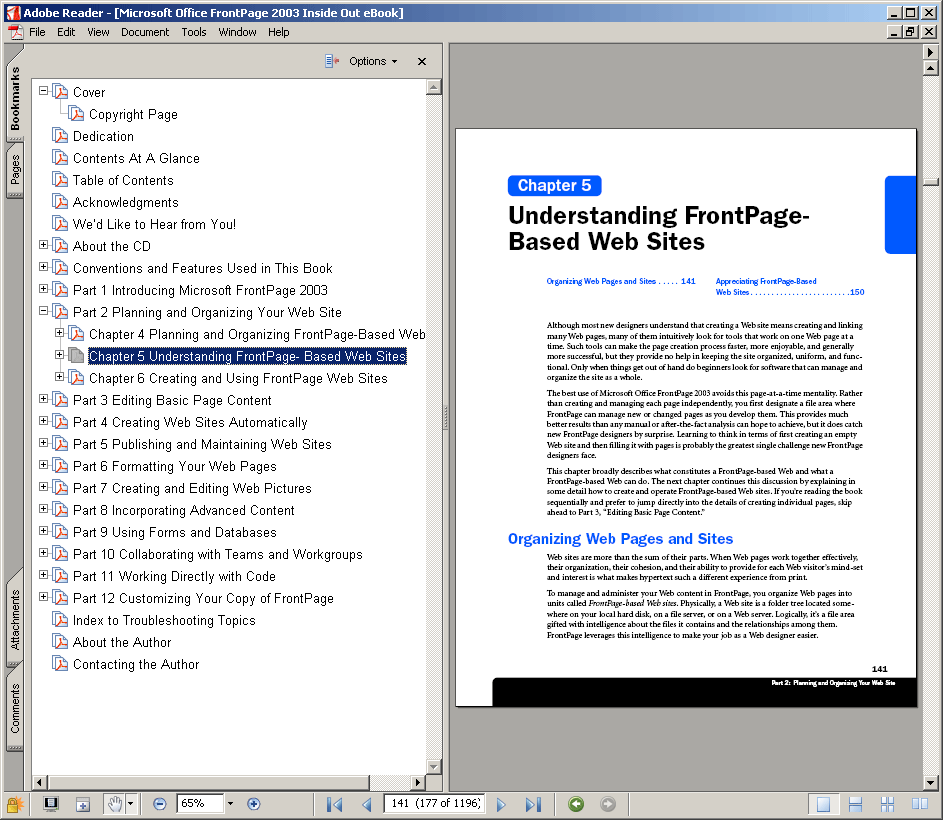The width and height of the screenshot is (943, 820).
Task: Expand Part 9 Using Forms and Databases
Action: [x=43, y=531]
